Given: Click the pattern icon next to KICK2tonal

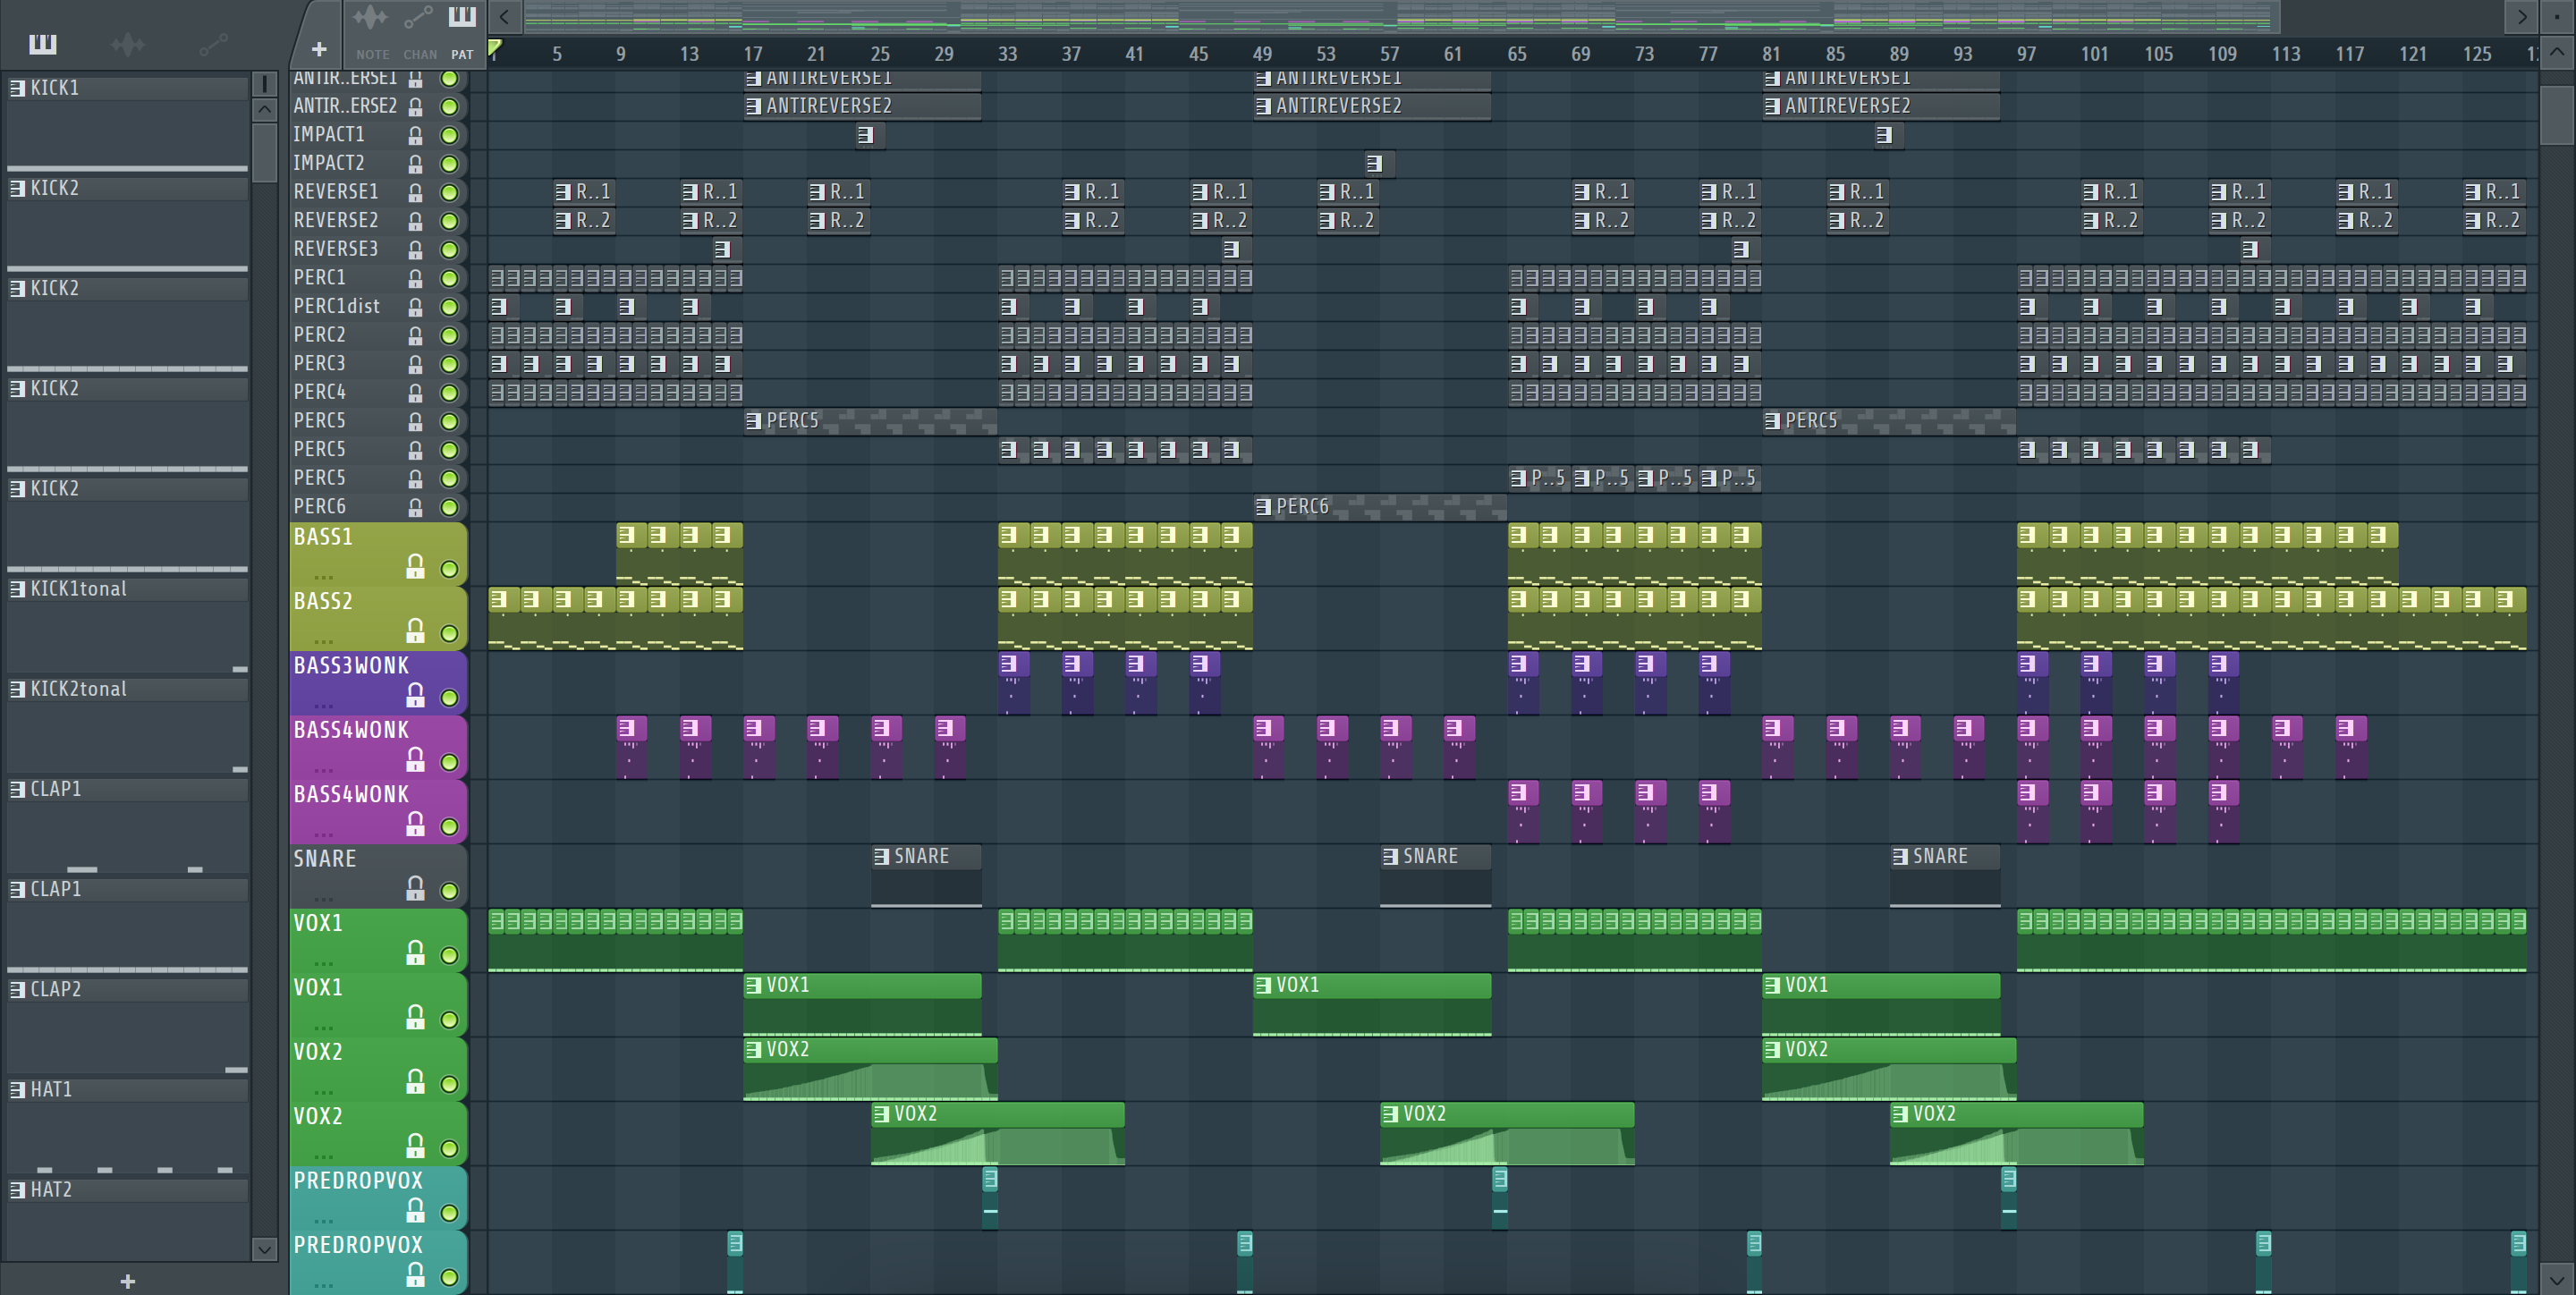Looking at the screenshot, I should pyautogui.click(x=17, y=689).
